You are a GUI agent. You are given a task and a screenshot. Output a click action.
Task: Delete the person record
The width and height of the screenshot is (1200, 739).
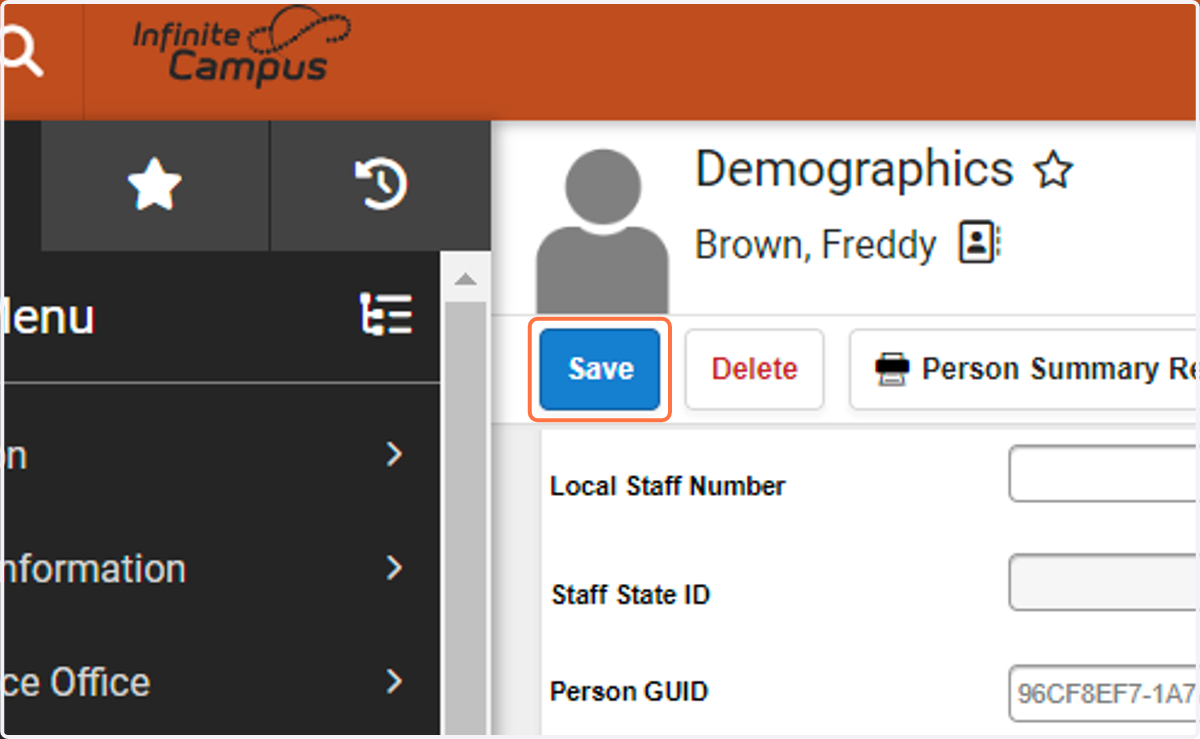tap(754, 369)
